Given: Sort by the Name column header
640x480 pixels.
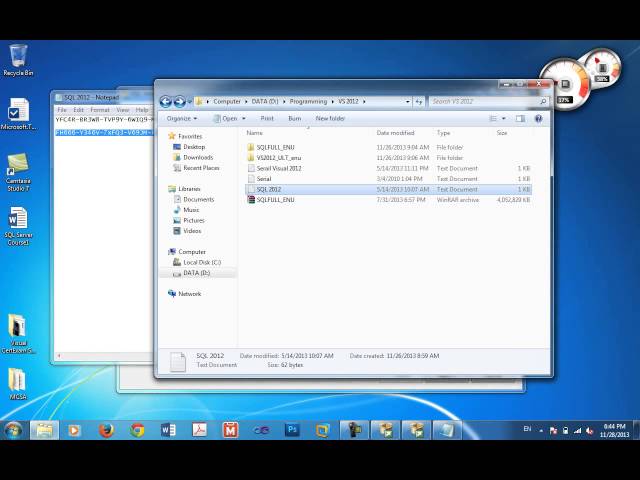Looking at the screenshot, I should (254, 133).
